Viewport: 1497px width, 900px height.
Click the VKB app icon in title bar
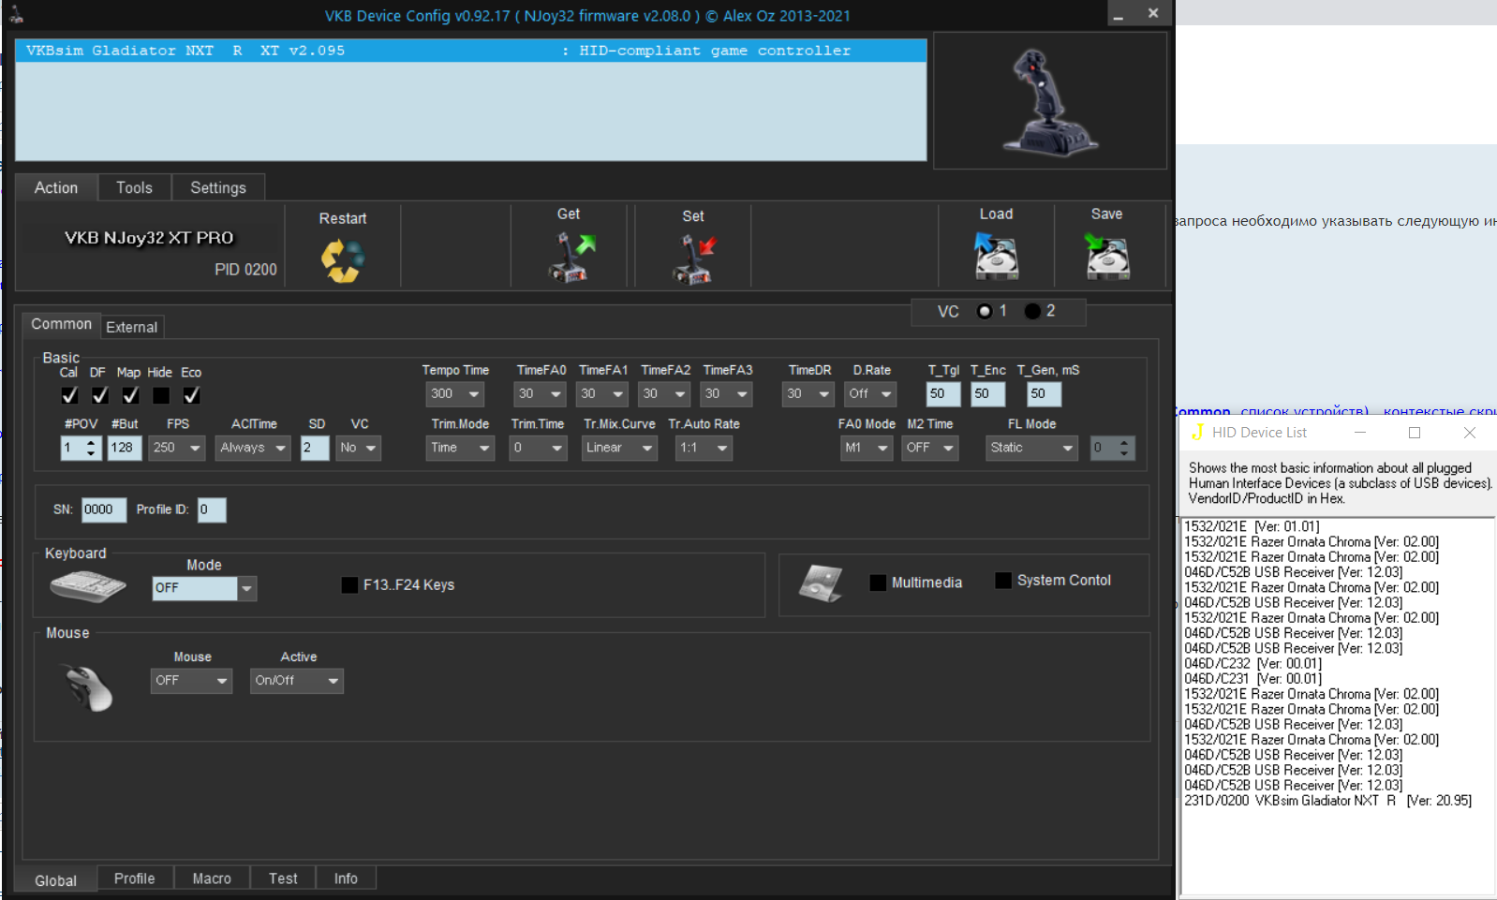16,14
